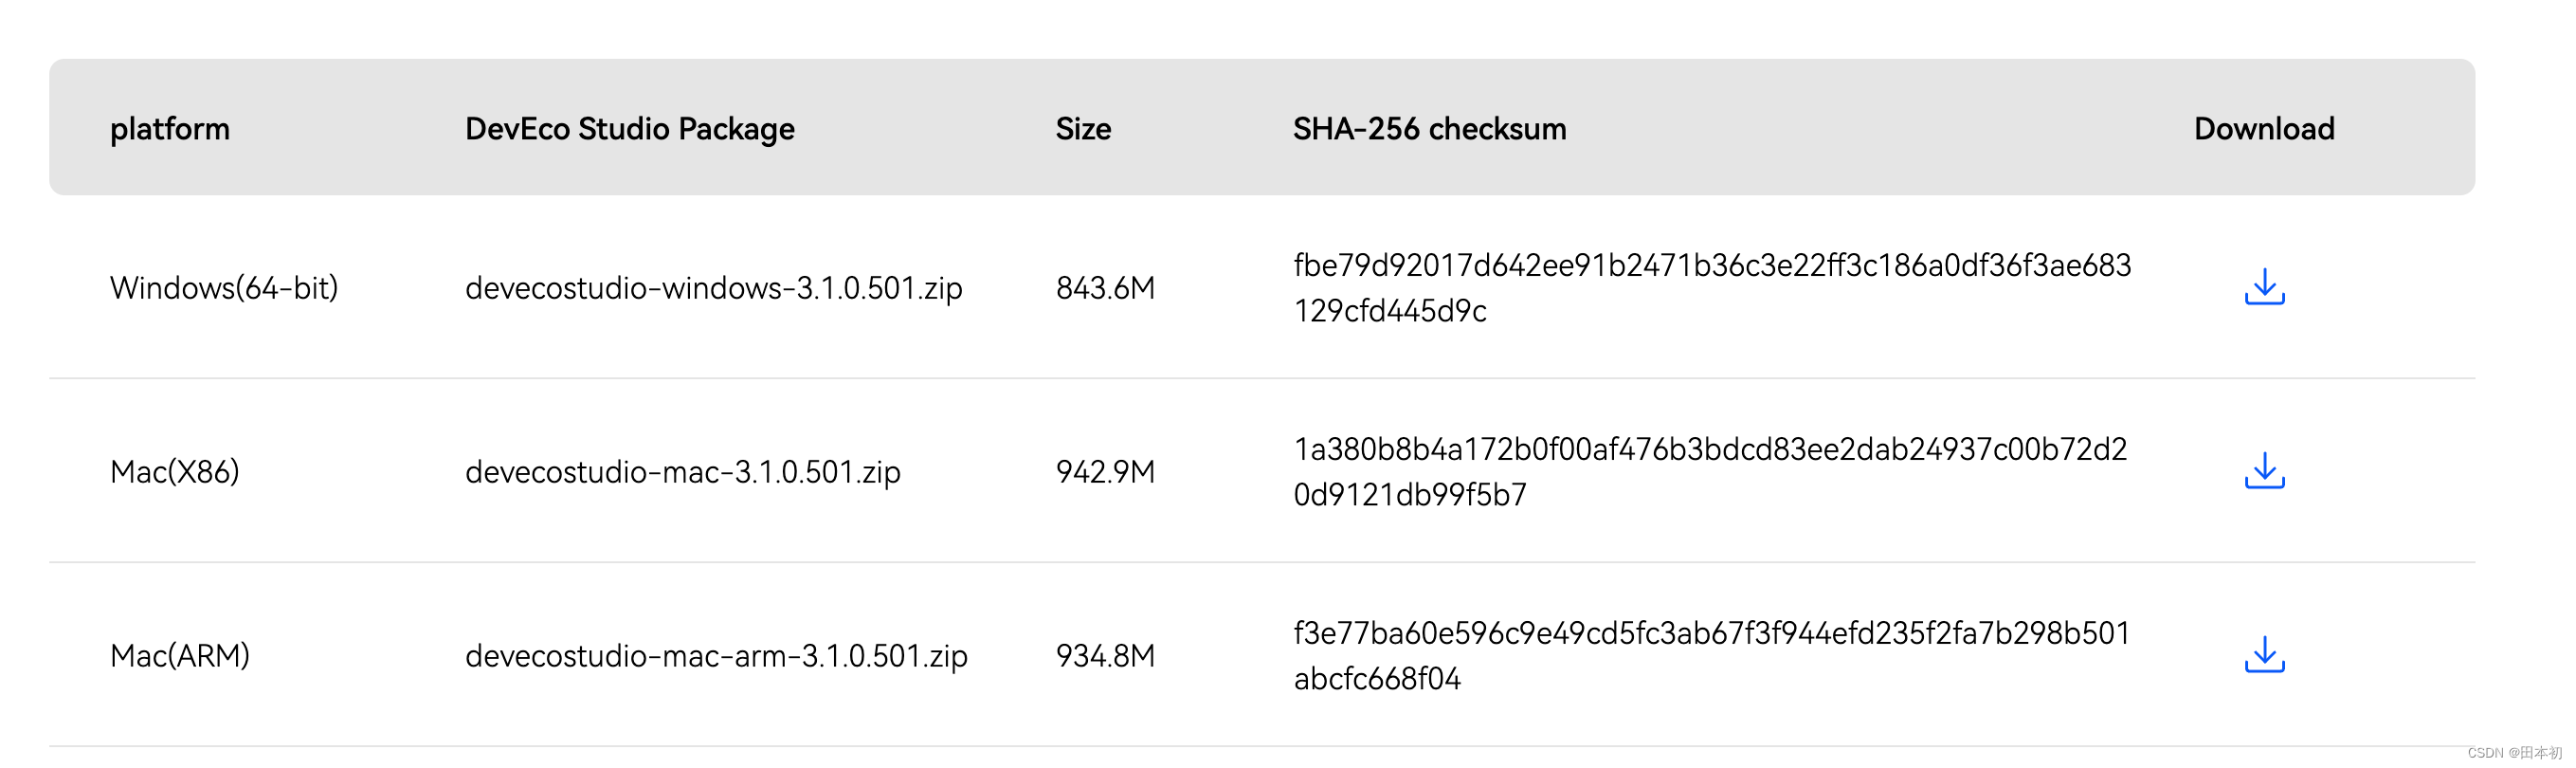Select devecostudio-mac-arm-3.1.0.501.zip file name
The image size is (2576, 768).
[x=716, y=656]
